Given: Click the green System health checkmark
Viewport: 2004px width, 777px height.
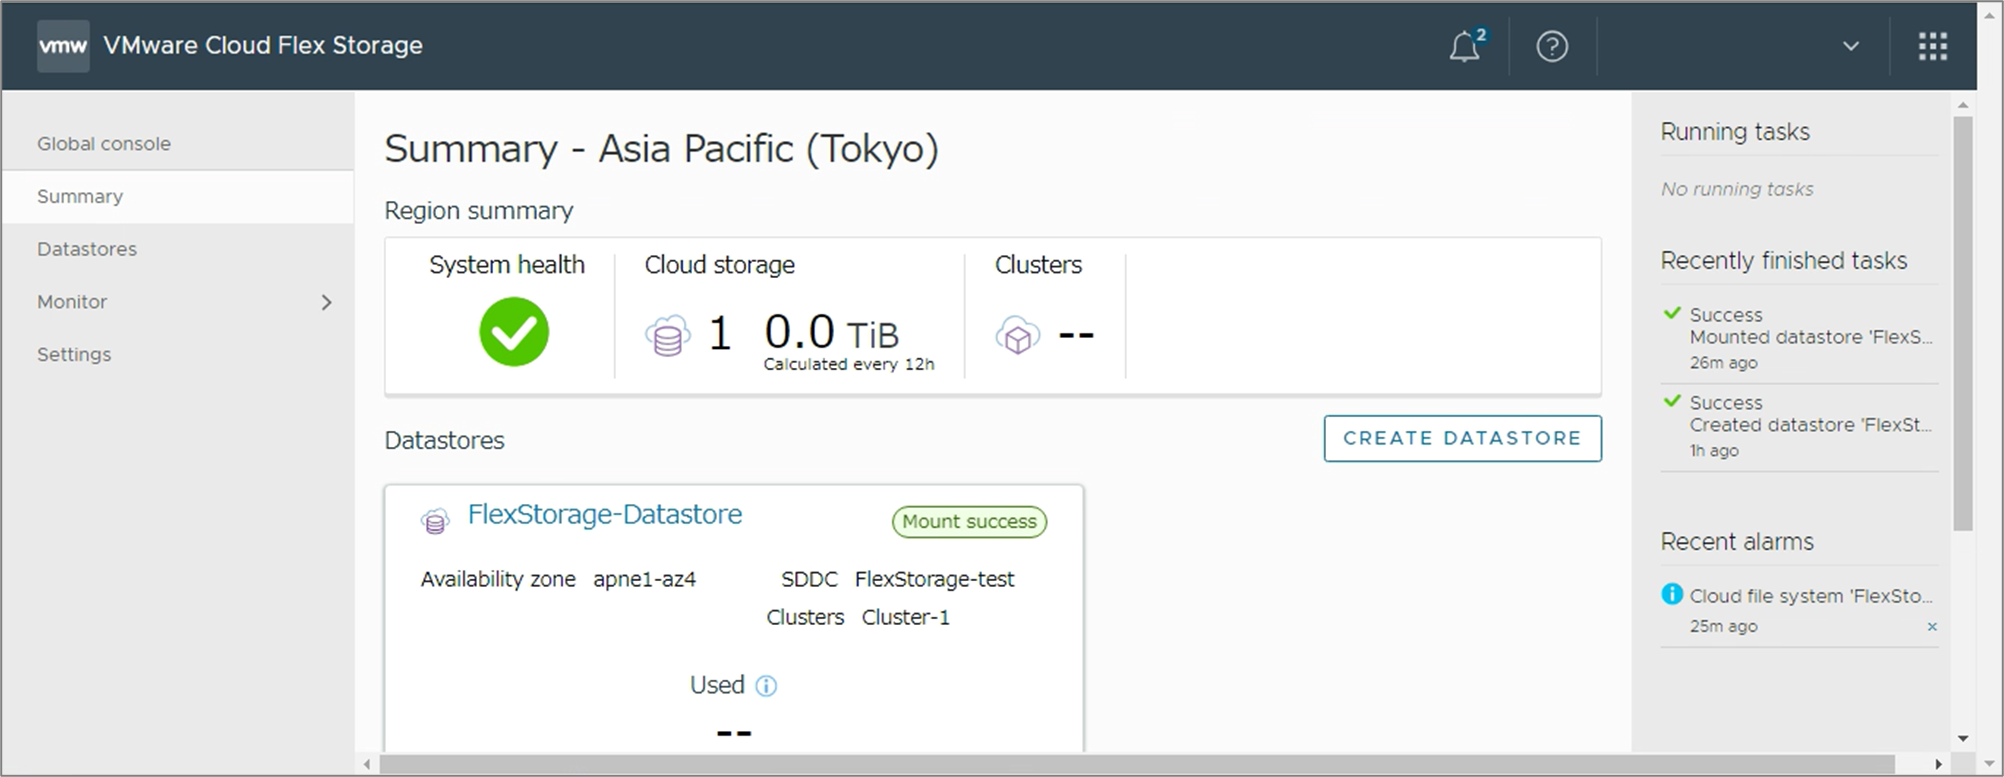Looking at the screenshot, I should [x=513, y=332].
